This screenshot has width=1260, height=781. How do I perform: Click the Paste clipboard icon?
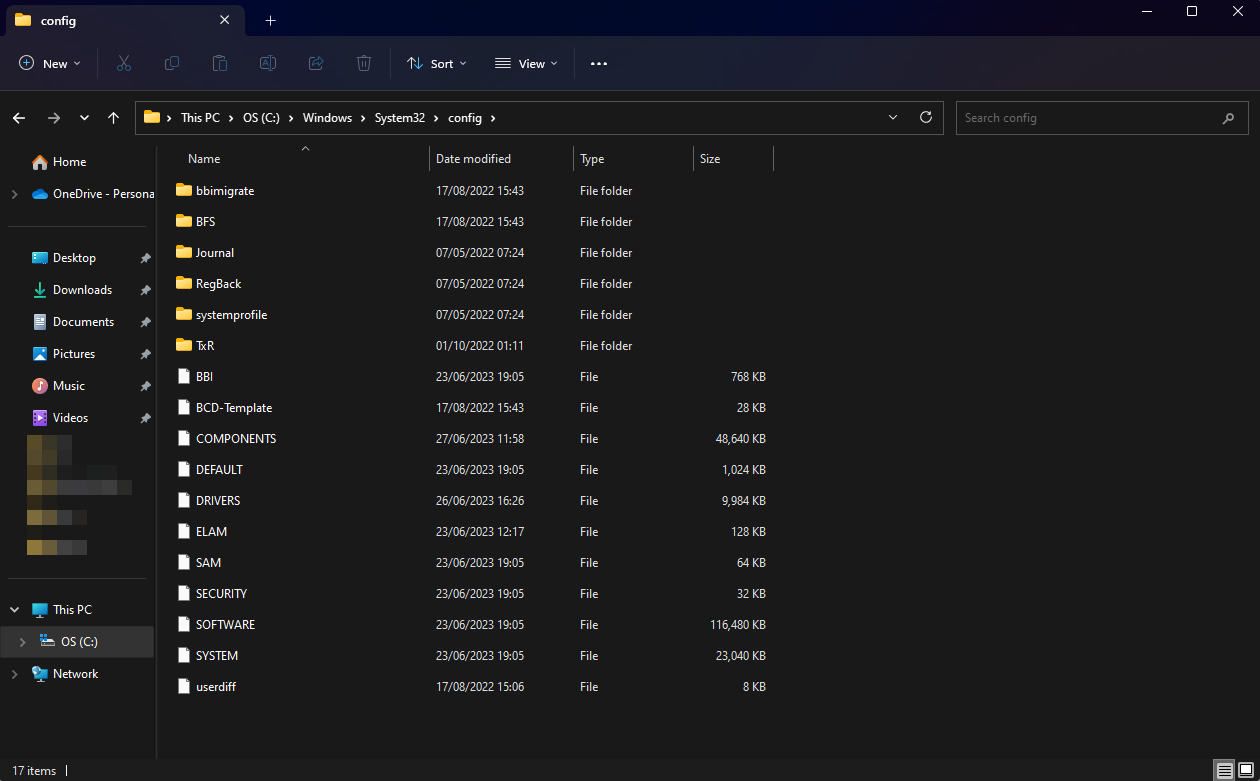(x=220, y=63)
